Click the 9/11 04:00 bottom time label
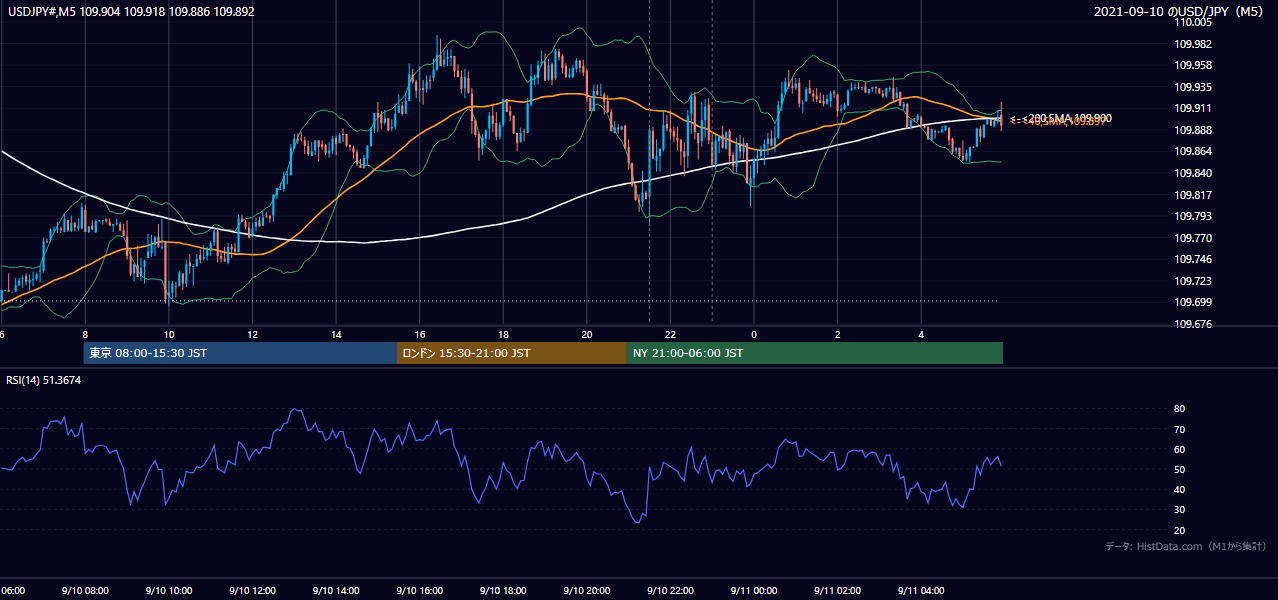Image resolution: width=1278 pixels, height=600 pixels. [921, 591]
